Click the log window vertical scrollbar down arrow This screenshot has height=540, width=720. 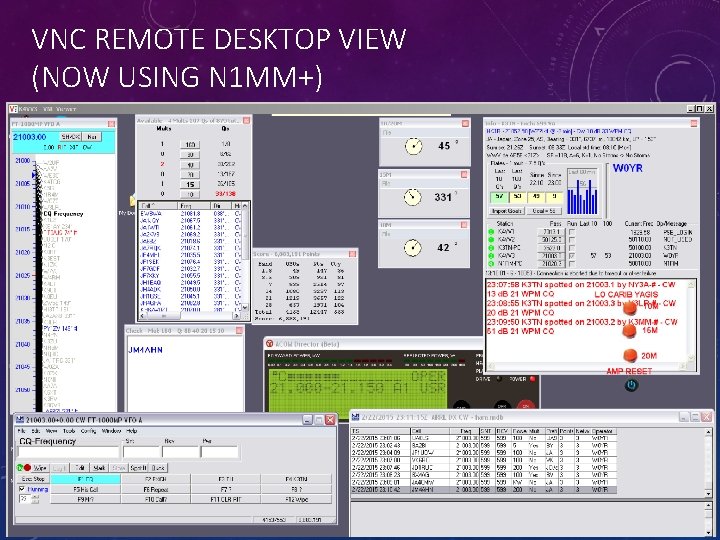click(x=709, y=494)
